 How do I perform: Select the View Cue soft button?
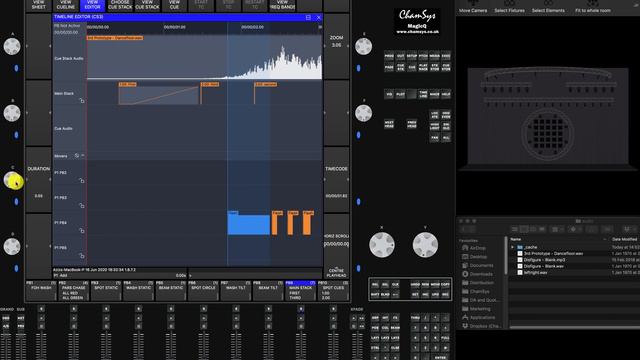(x=174, y=5)
